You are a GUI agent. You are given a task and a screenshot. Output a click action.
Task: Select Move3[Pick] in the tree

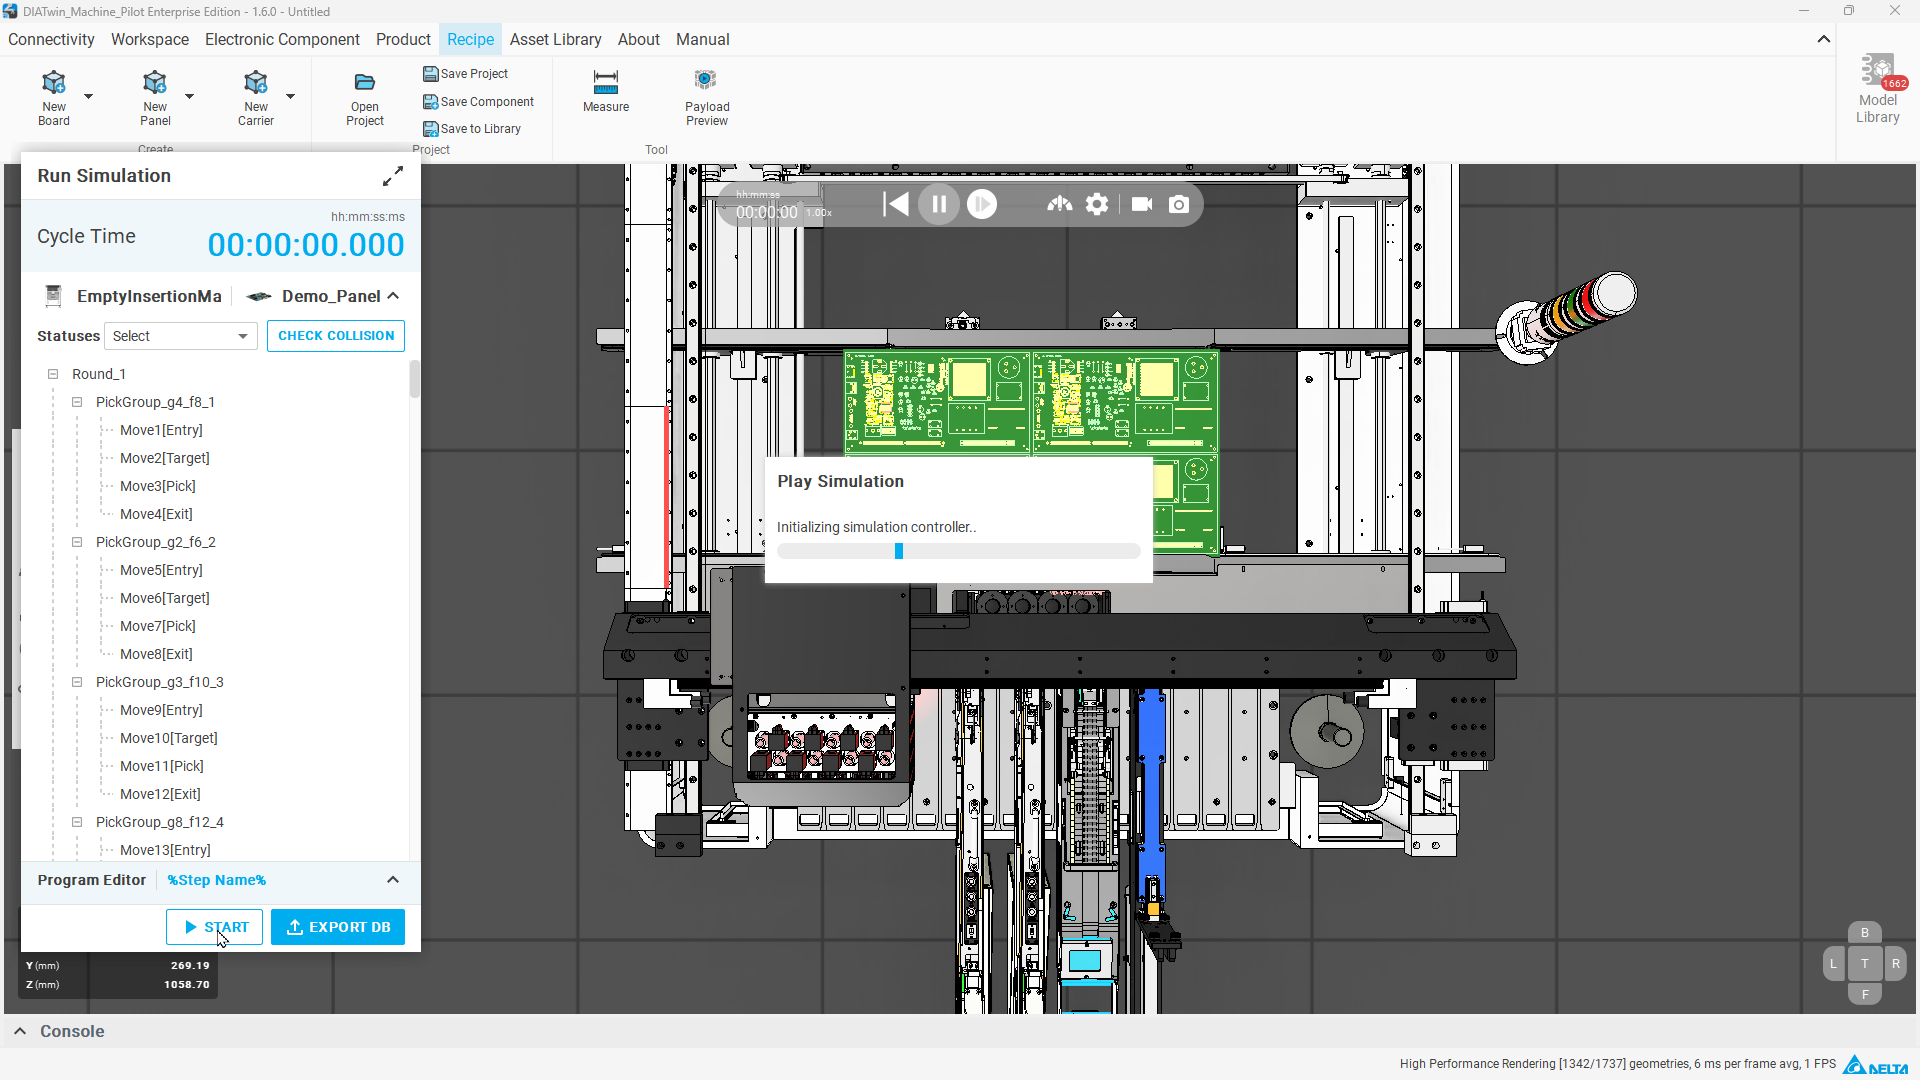pyautogui.click(x=158, y=486)
